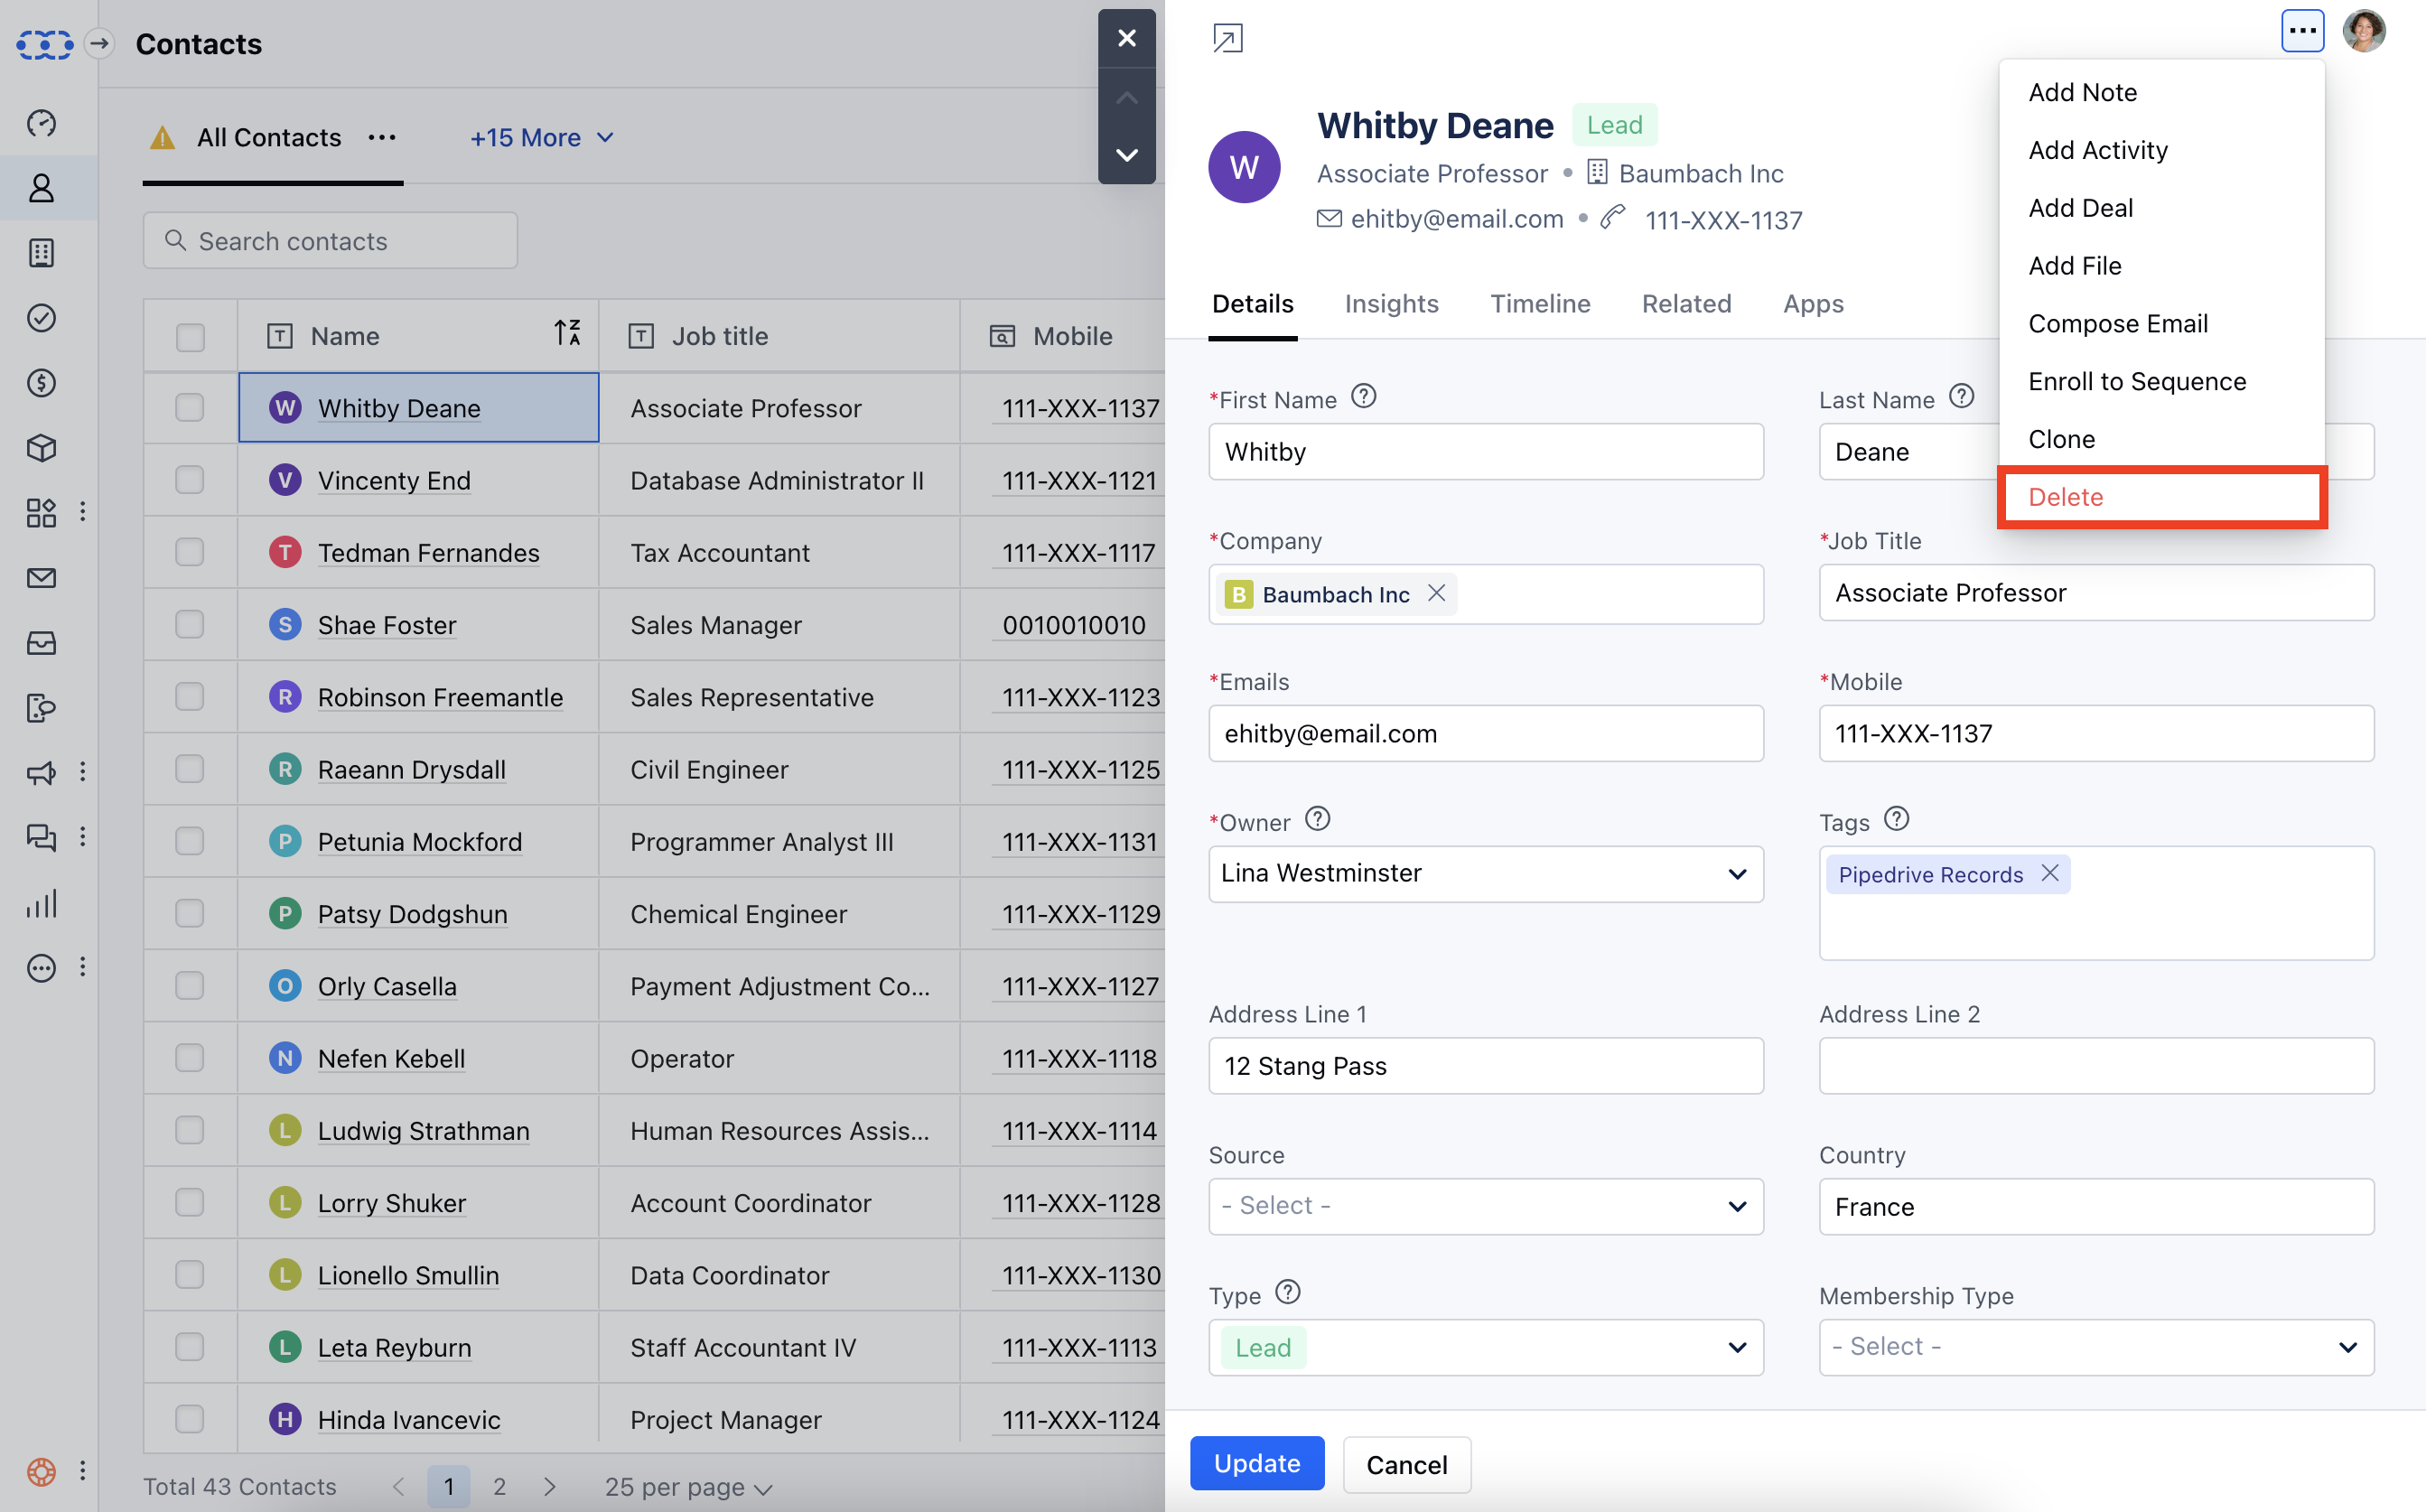Expand the +15 More views dropdown
Image resolution: width=2426 pixels, height=1512 pixels.
541,138
